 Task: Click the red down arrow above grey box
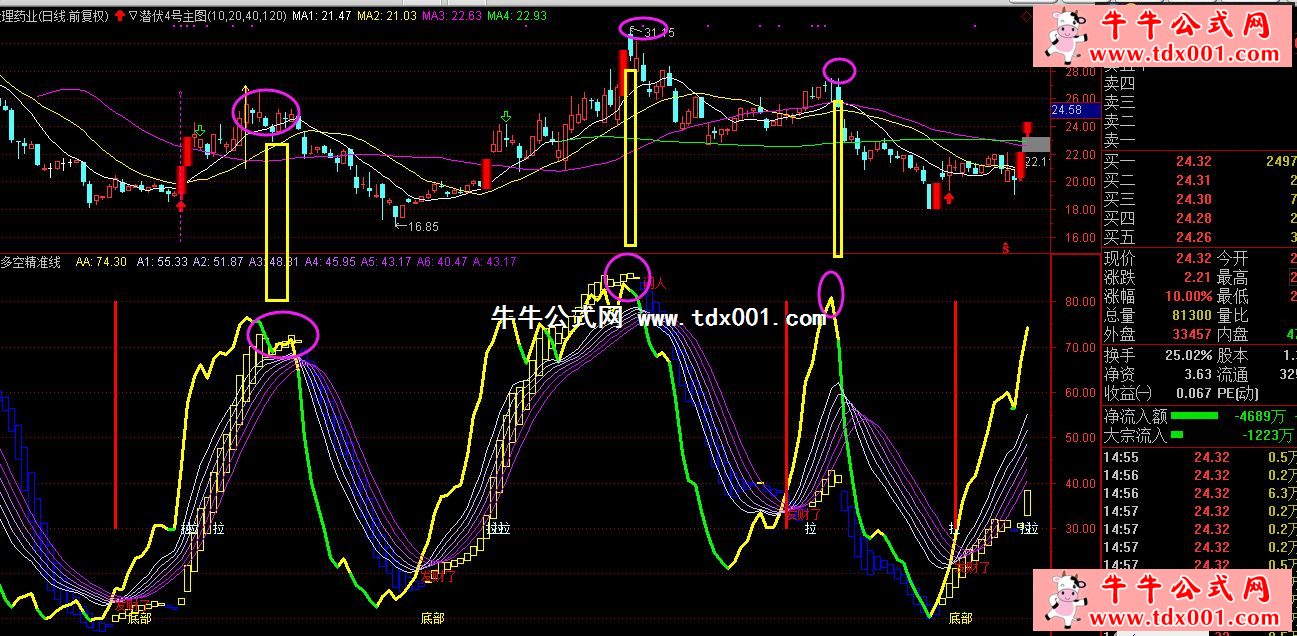pyautogui.click(x=1027, y=128)
